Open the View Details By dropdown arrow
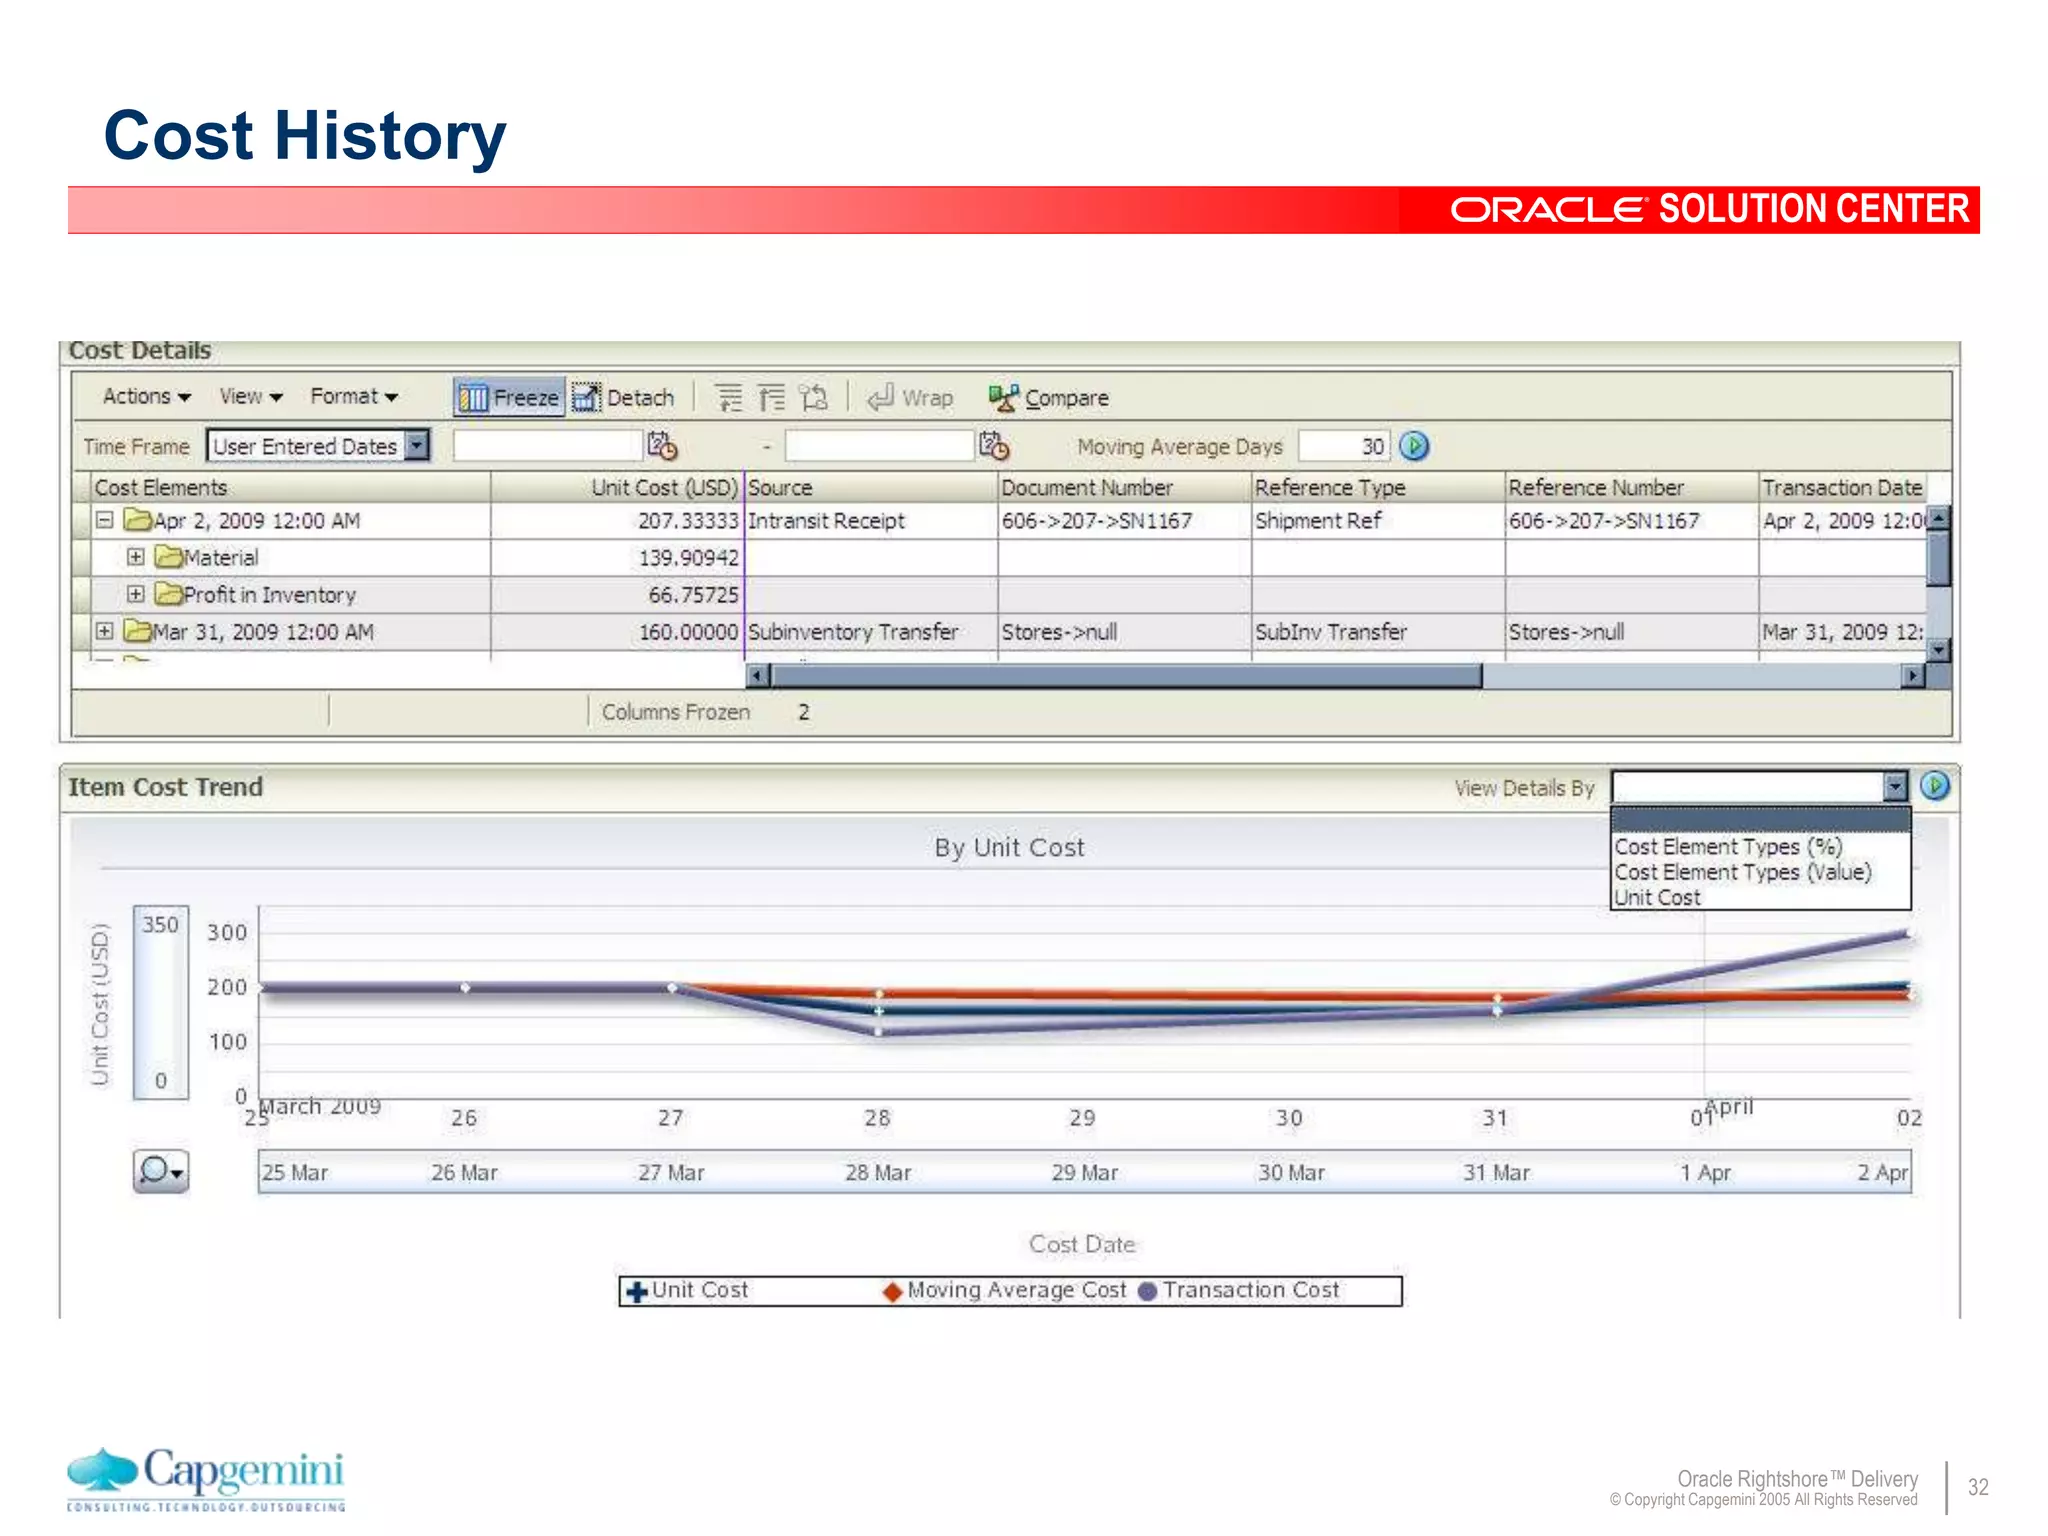Viewport: 2048px width, 1536px height. 1895,787
